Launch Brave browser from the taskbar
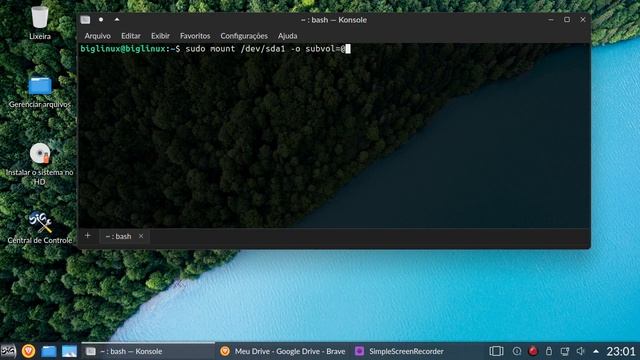Image resolution: width=640 pixels, height=360 pixels. [x=28, y=351]
